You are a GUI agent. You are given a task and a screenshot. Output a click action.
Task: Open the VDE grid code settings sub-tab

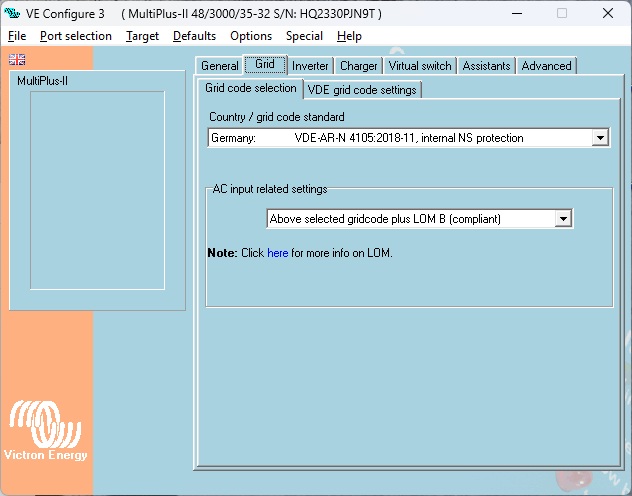click(x=362, y=90)
